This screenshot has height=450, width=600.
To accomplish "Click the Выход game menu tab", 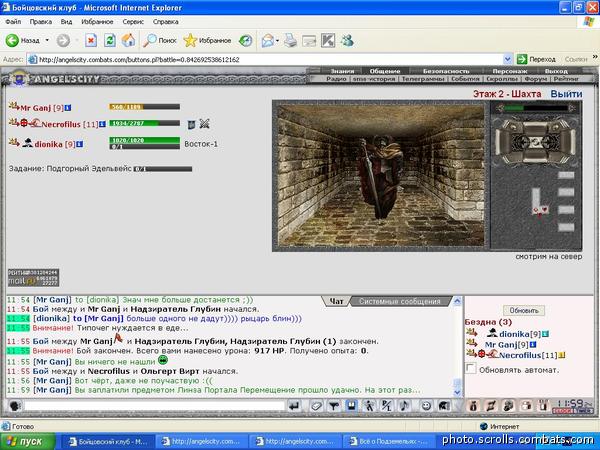I will tap(556, 71).
